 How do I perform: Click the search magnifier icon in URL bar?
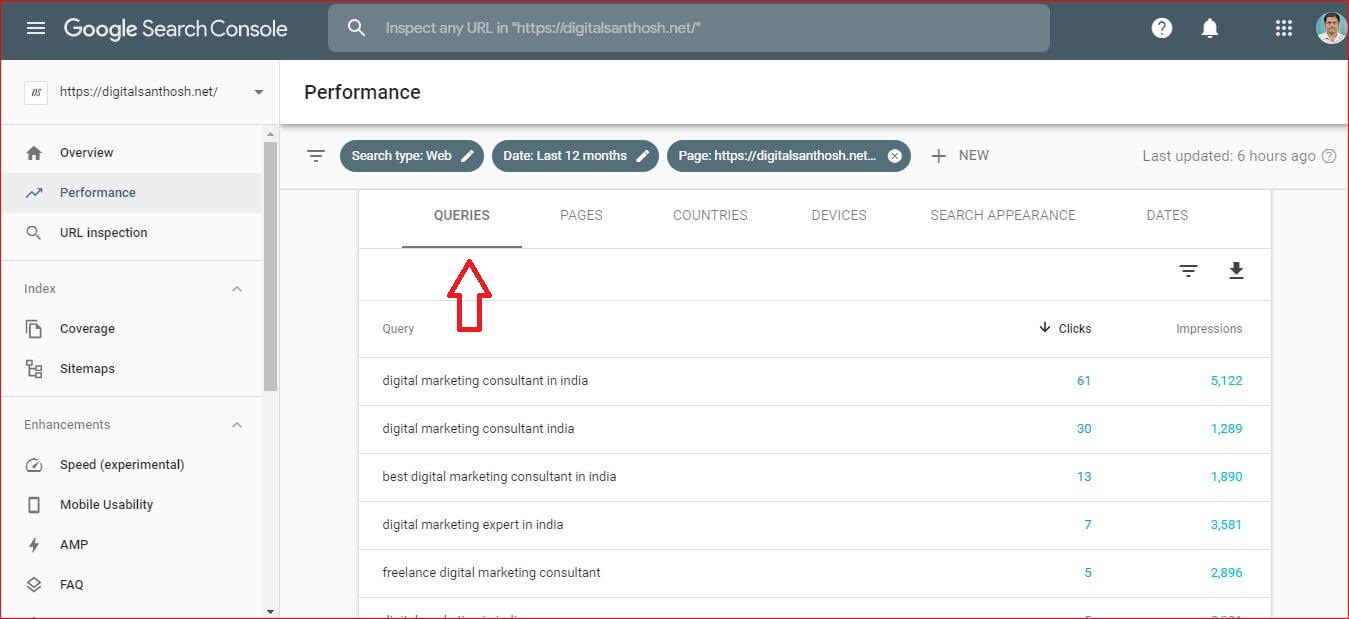coord(357,28)
